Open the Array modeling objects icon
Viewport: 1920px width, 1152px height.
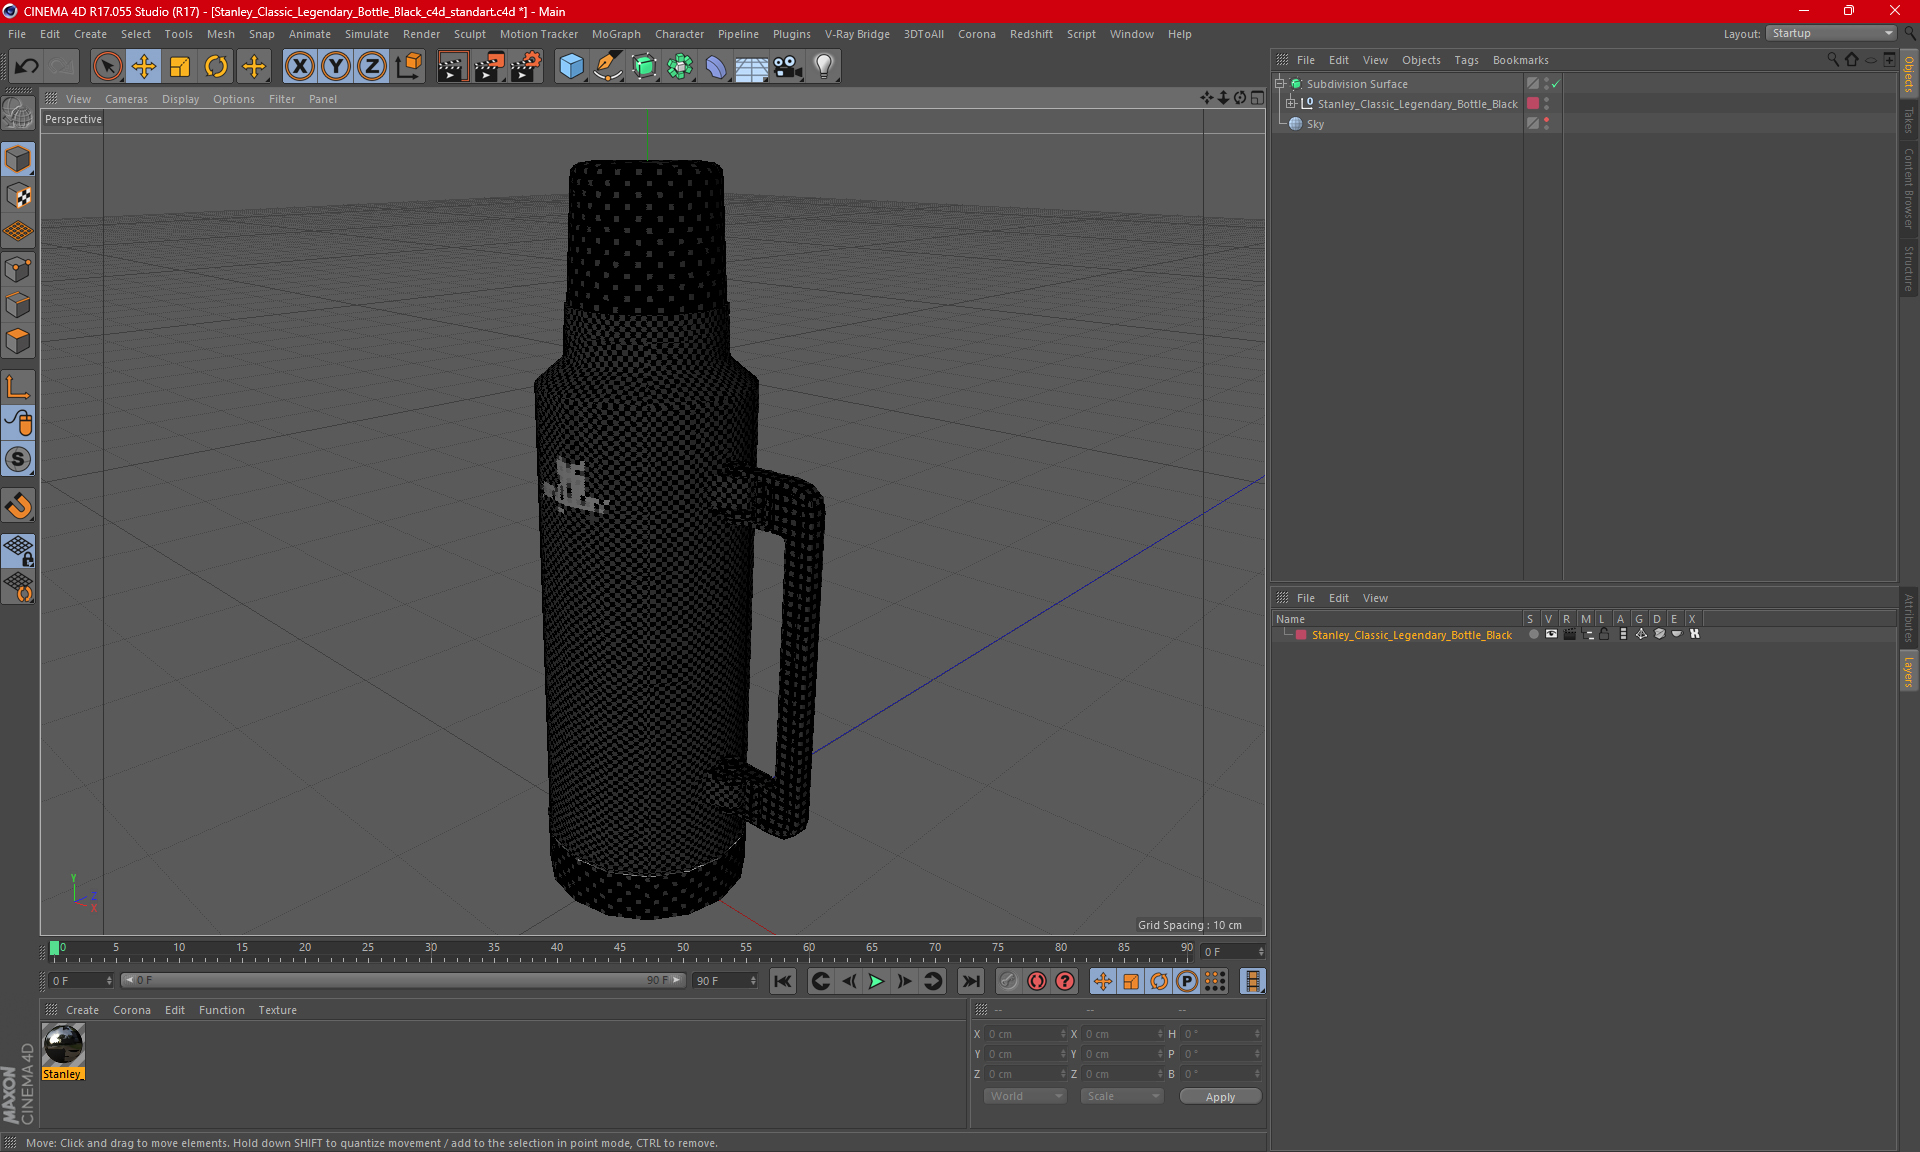[680, 67]
